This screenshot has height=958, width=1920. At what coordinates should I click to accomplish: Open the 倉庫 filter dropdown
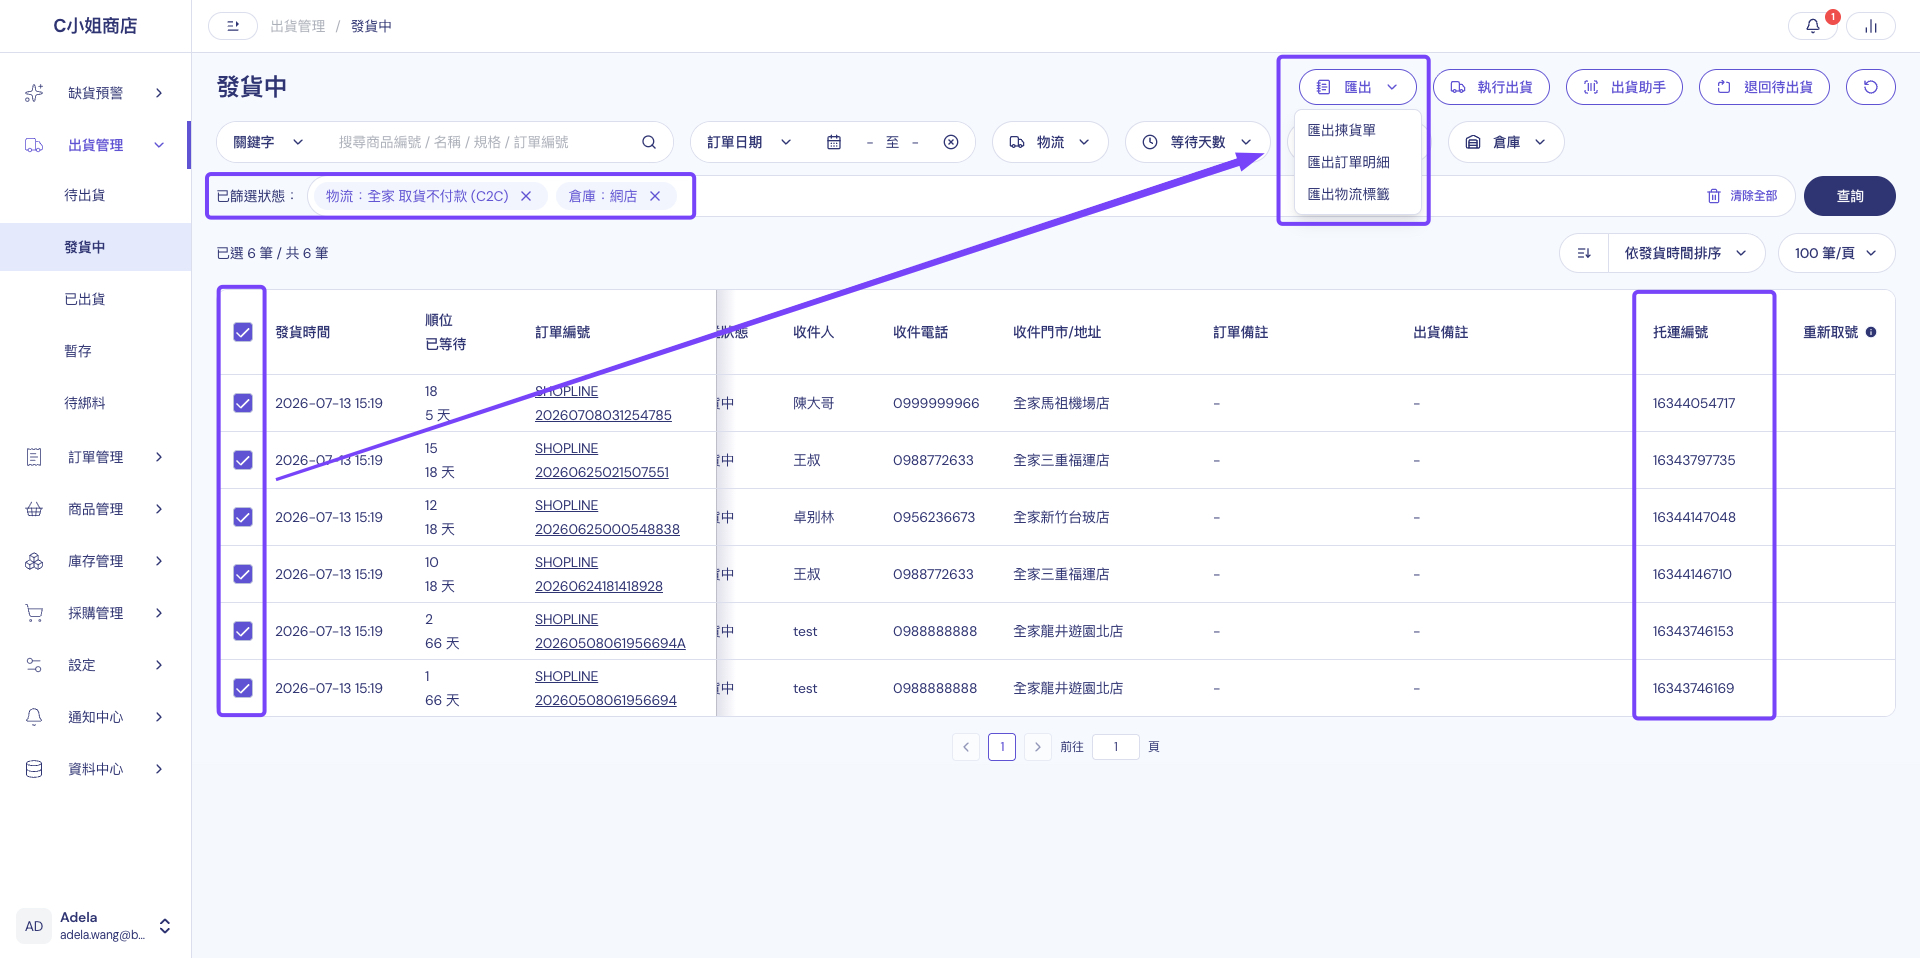coord(1506,142)
